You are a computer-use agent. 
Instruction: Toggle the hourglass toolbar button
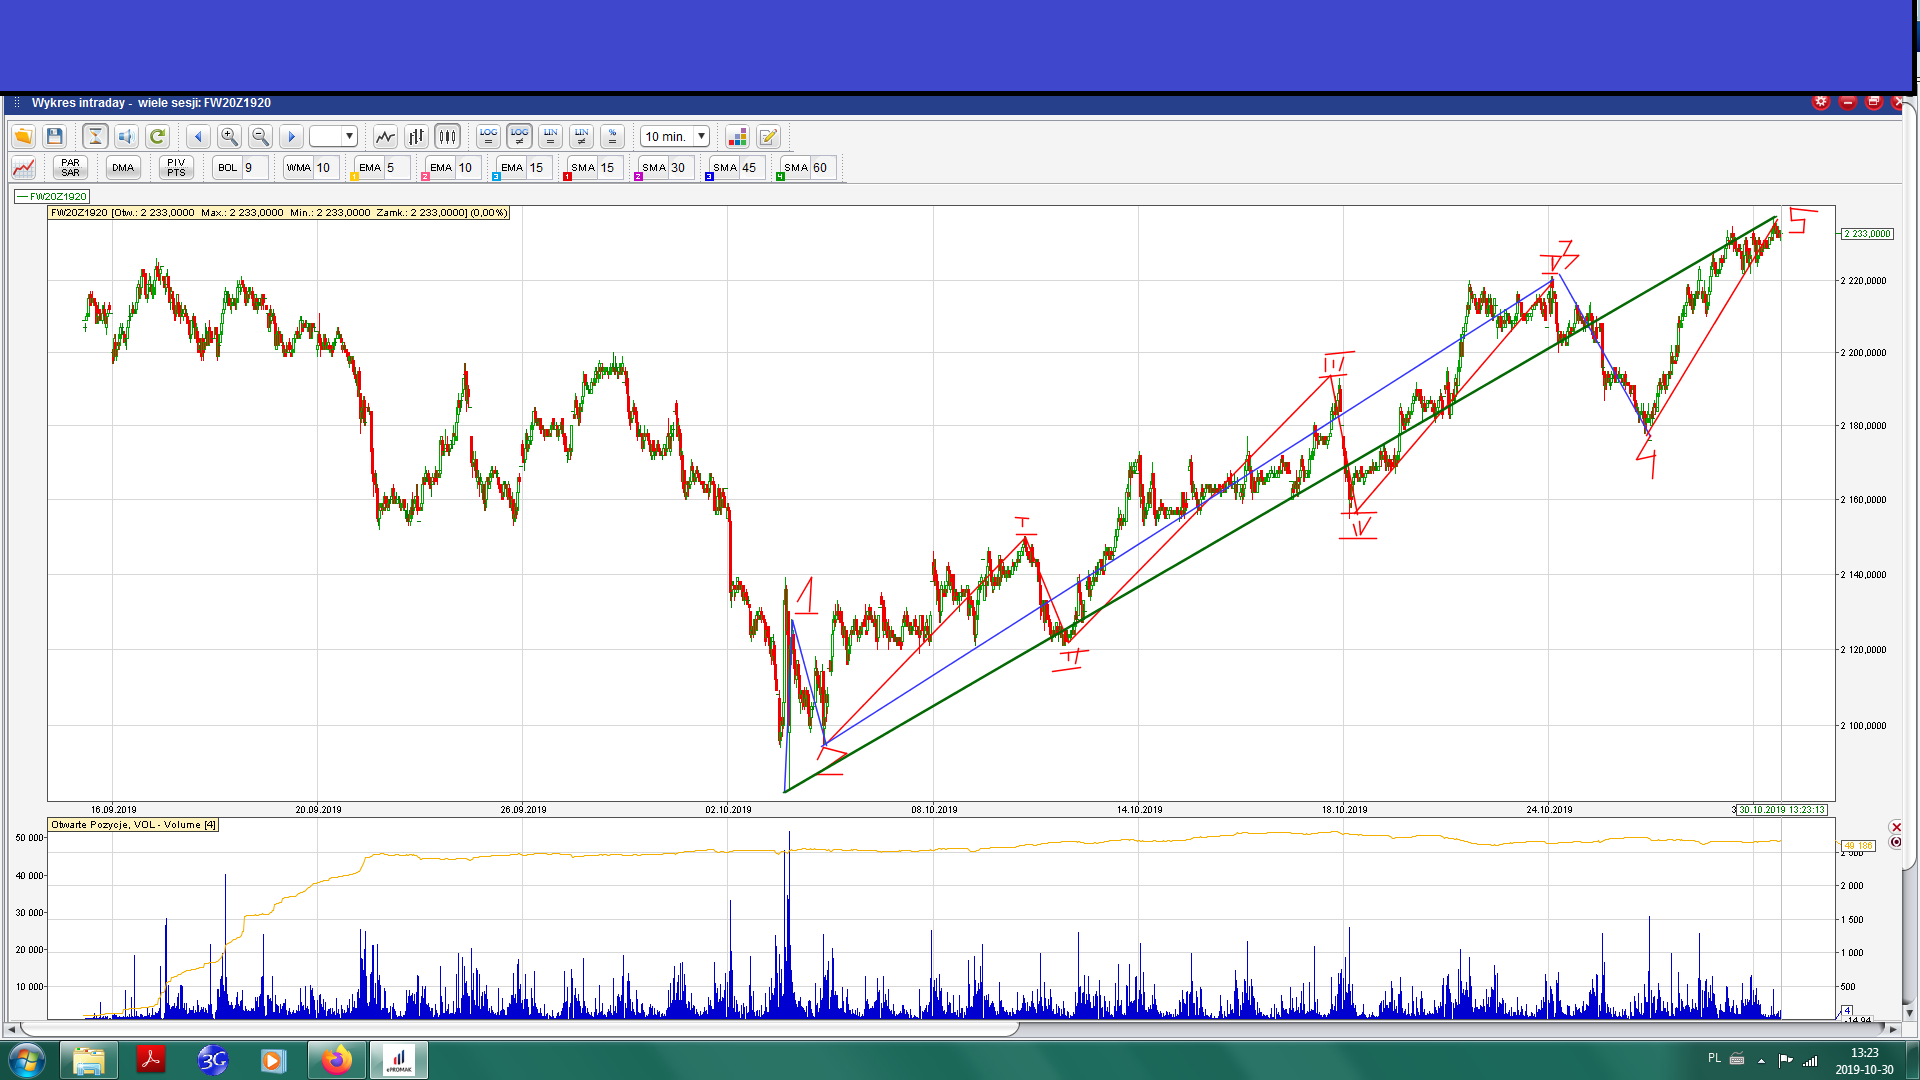click(x=95, y=136)
